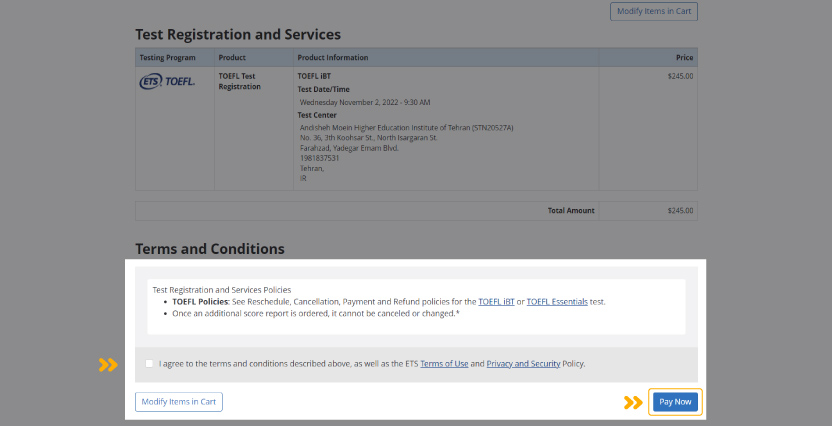Open the Privacy and Security link
The width and height of the screenshot is (832, 426).
(523, 363)
